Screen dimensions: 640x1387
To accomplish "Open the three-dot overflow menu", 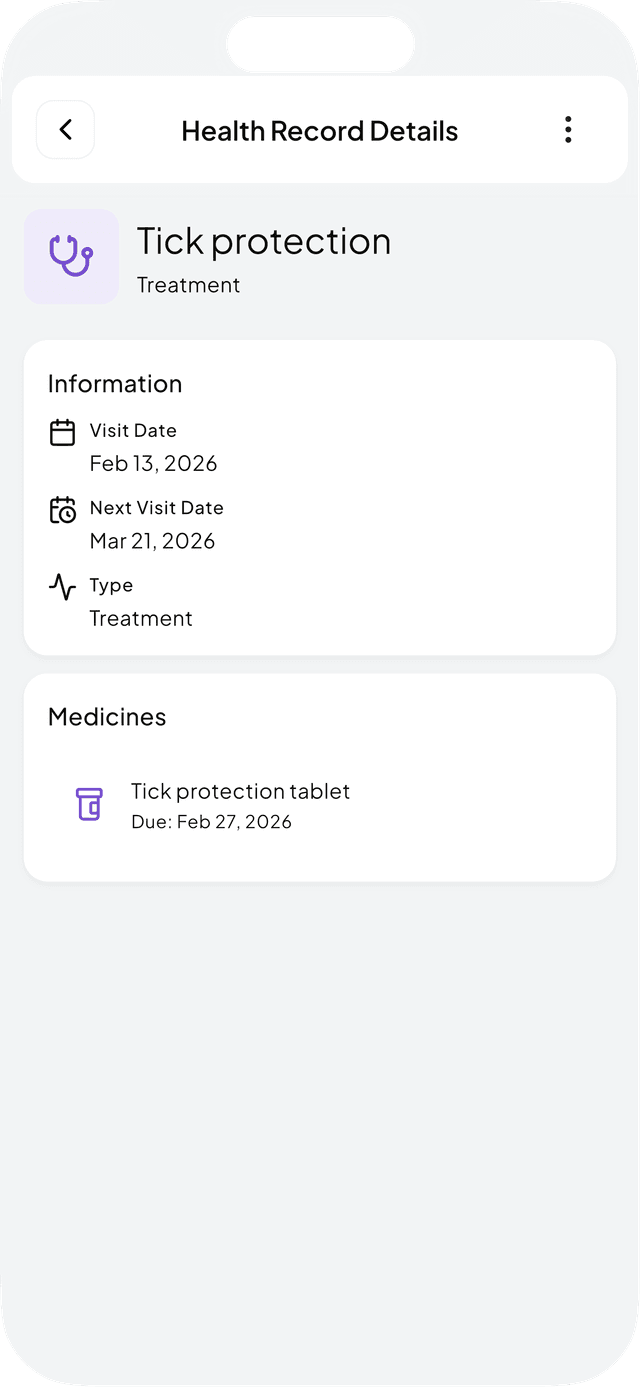I will (568, 129).
